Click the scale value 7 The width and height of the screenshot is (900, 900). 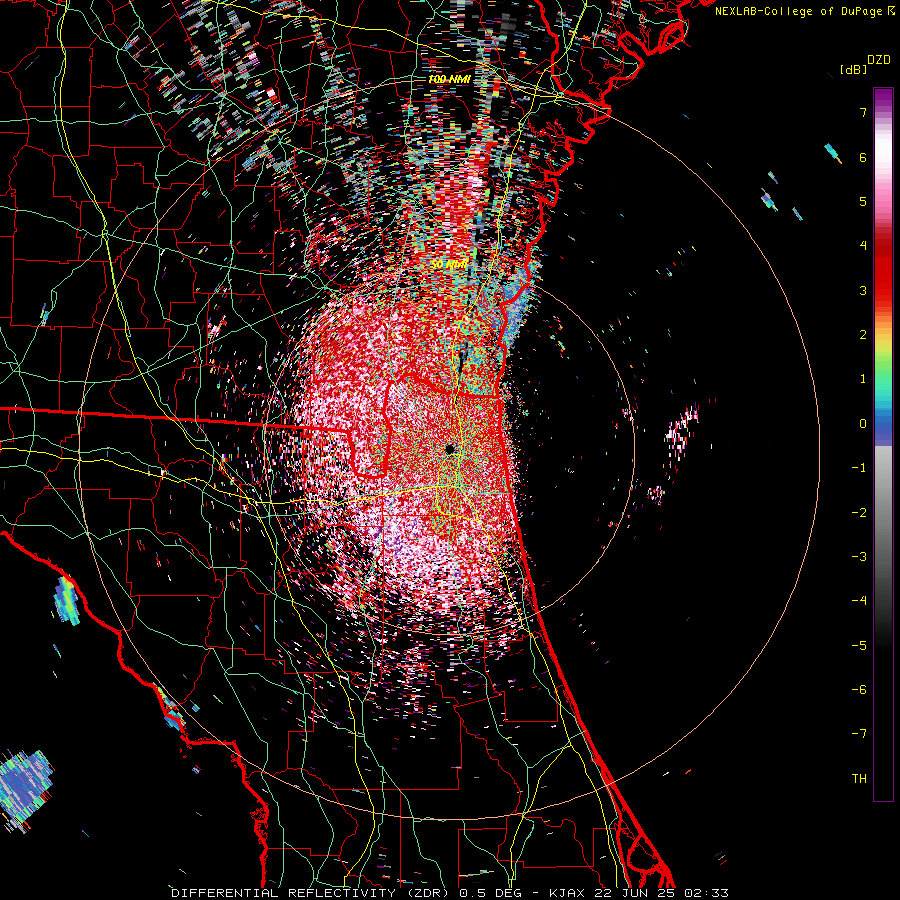863,112
